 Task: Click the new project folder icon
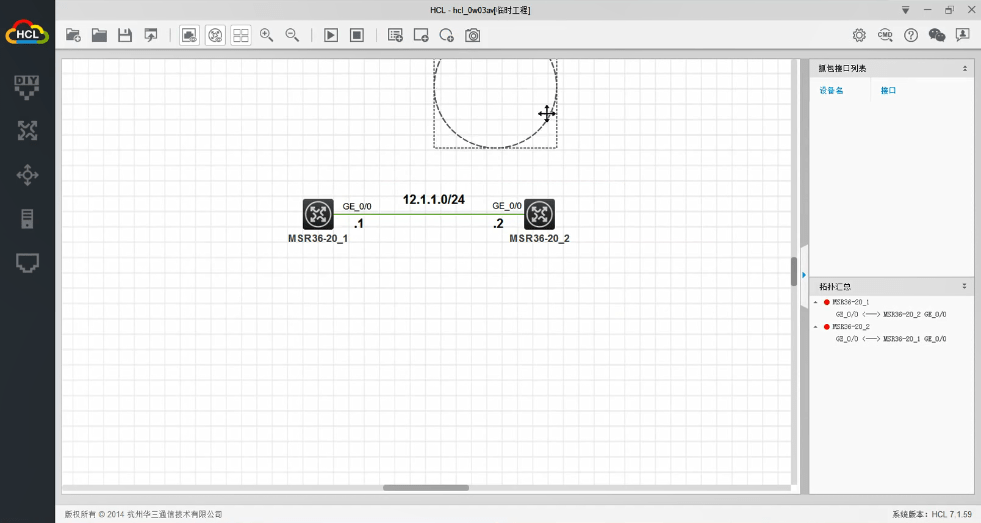click(73, 35)
